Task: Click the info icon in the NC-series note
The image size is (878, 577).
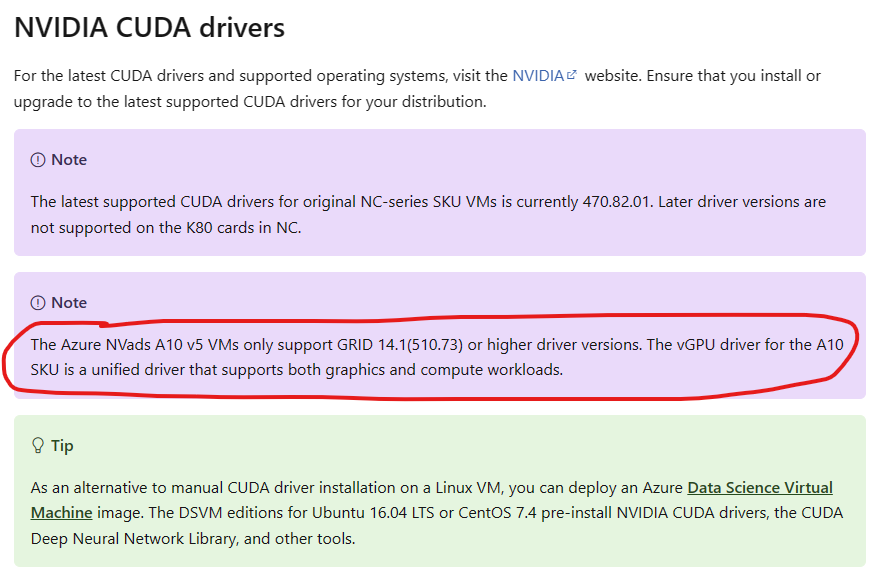Action: point(38,160)
